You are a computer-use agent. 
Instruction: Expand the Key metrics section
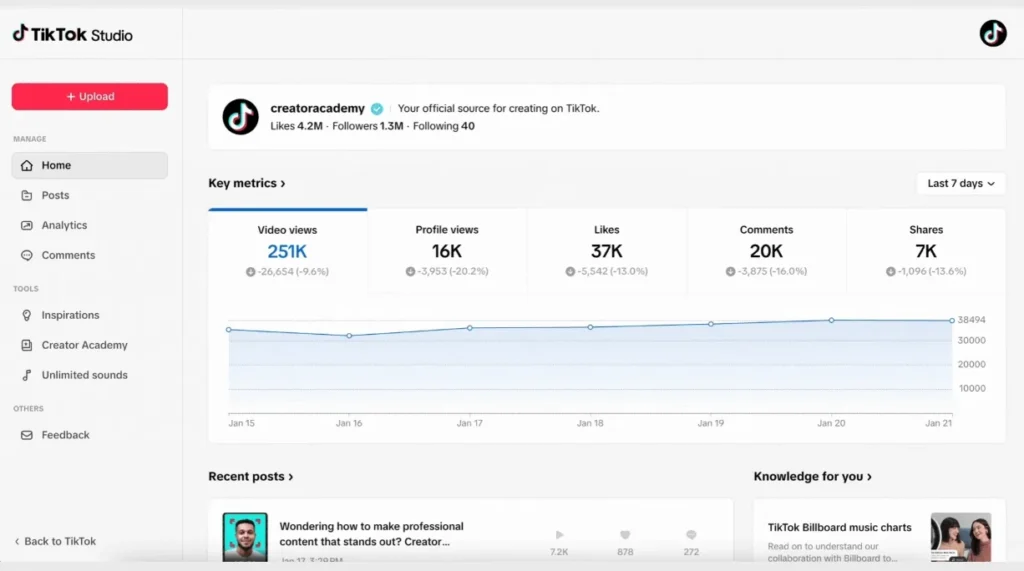(247, 184)
